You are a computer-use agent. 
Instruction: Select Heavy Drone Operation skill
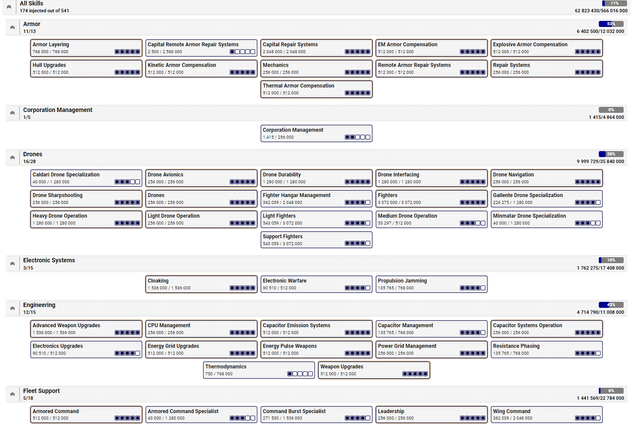click(86, 219)
